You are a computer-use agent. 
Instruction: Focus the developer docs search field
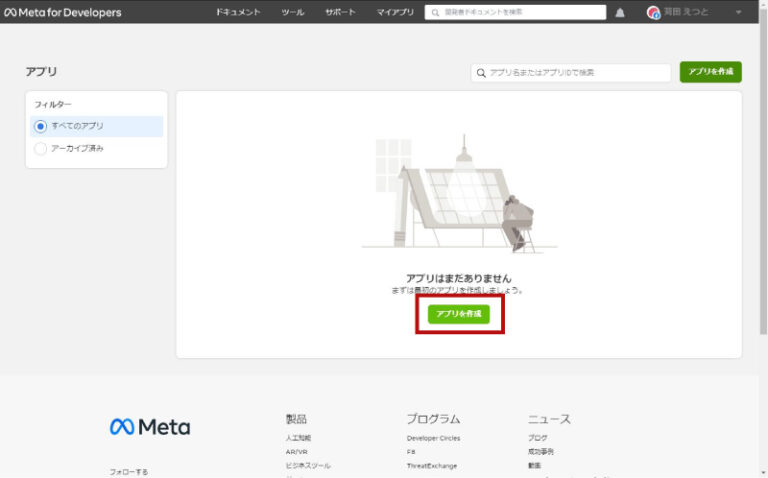tap(520, 13)
